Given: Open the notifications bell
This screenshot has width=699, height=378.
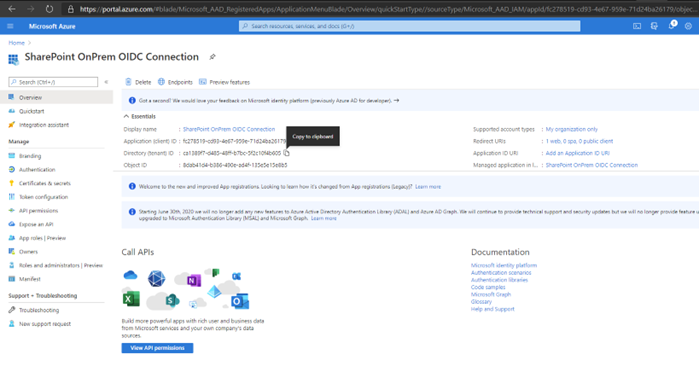Looking at the screenshot, I should (x=671, y=26).
